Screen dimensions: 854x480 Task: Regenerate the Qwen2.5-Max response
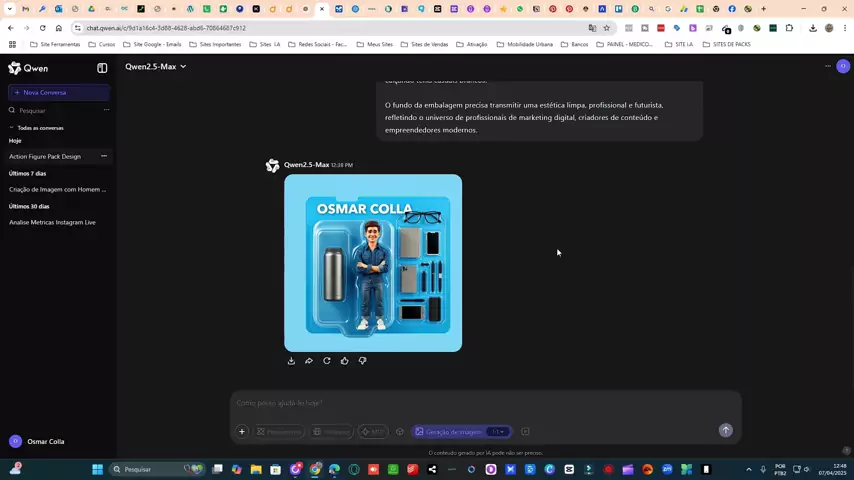(x=327, y=361)
